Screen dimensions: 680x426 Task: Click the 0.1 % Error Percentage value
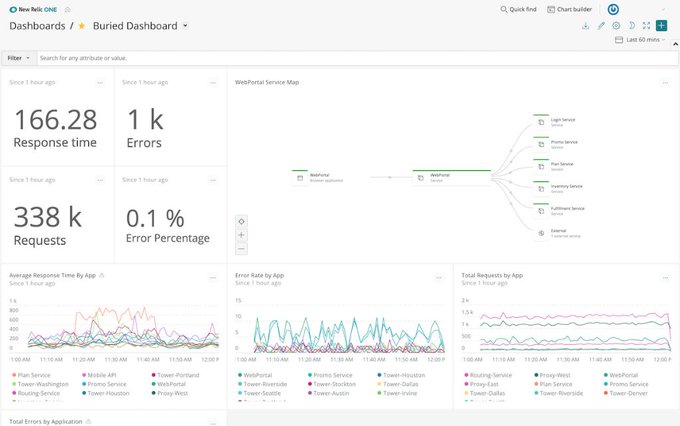point(155,218)
